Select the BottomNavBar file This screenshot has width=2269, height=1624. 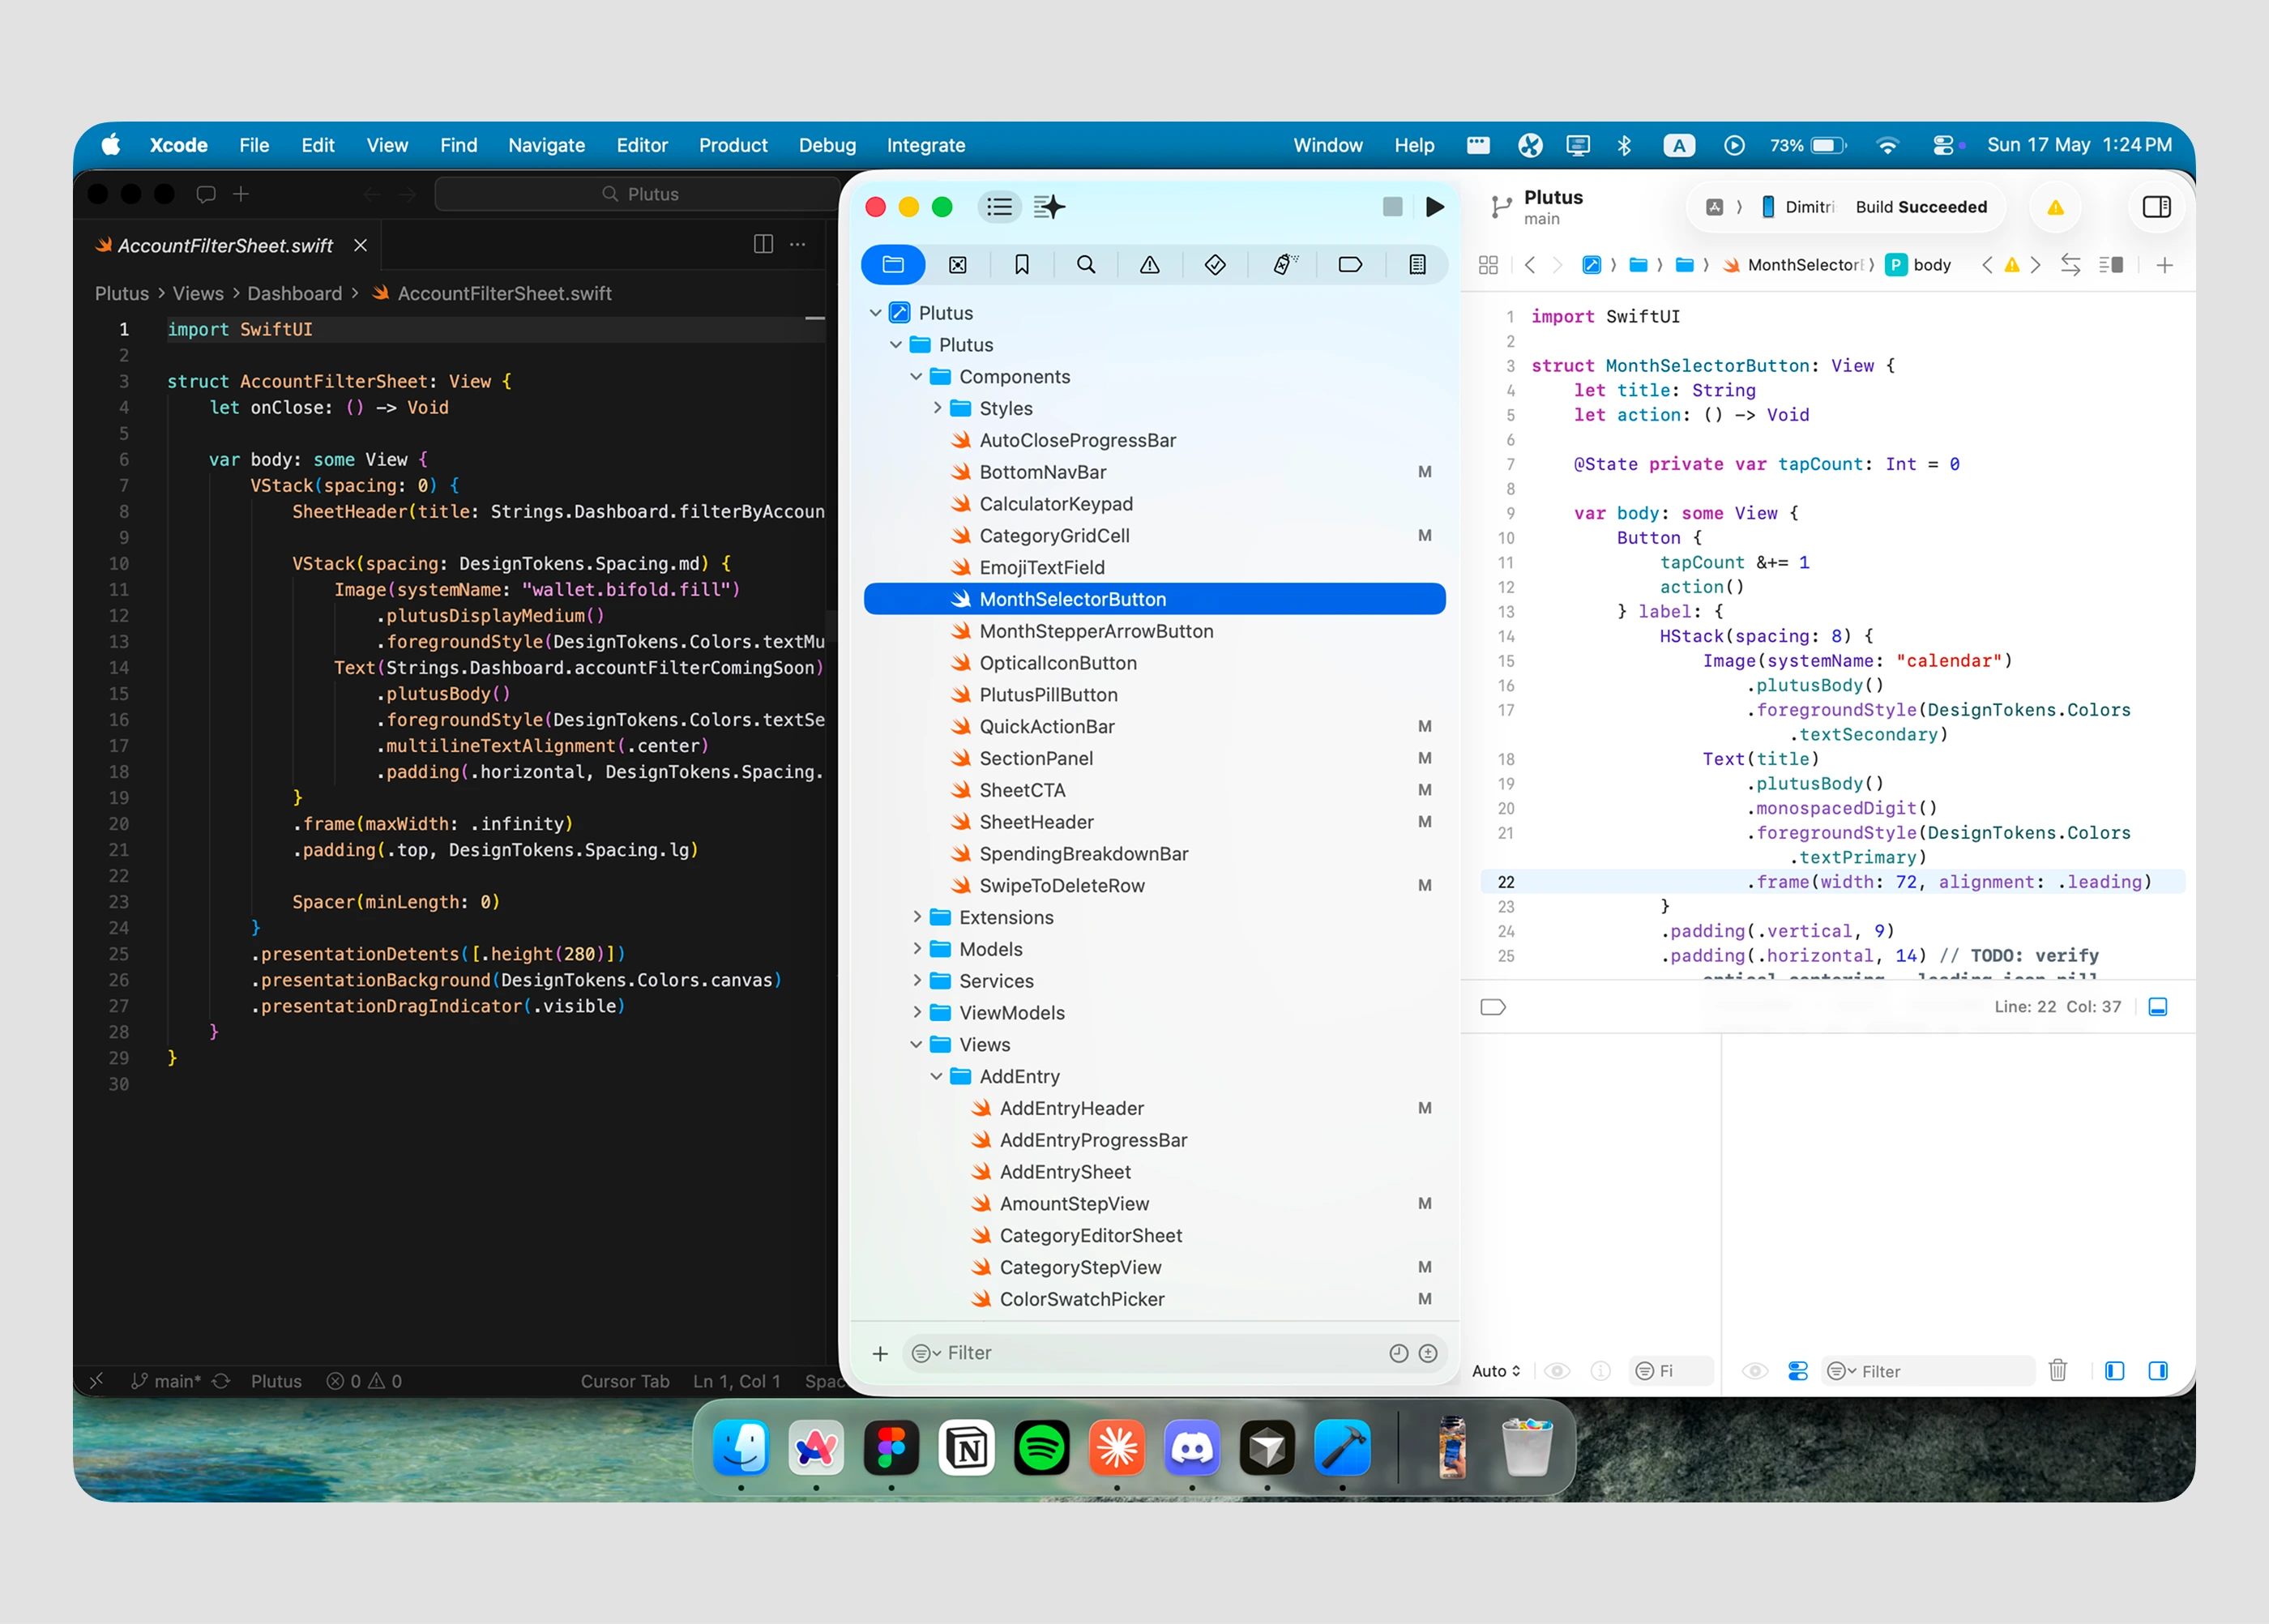tap(1155, 472)
